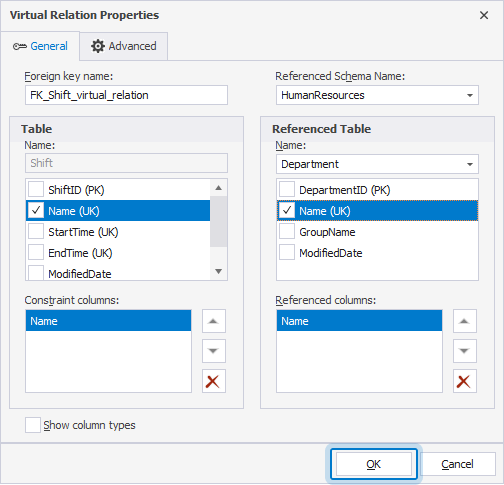Click the DepartmentID (PK) row label

[x=345, y=190]
